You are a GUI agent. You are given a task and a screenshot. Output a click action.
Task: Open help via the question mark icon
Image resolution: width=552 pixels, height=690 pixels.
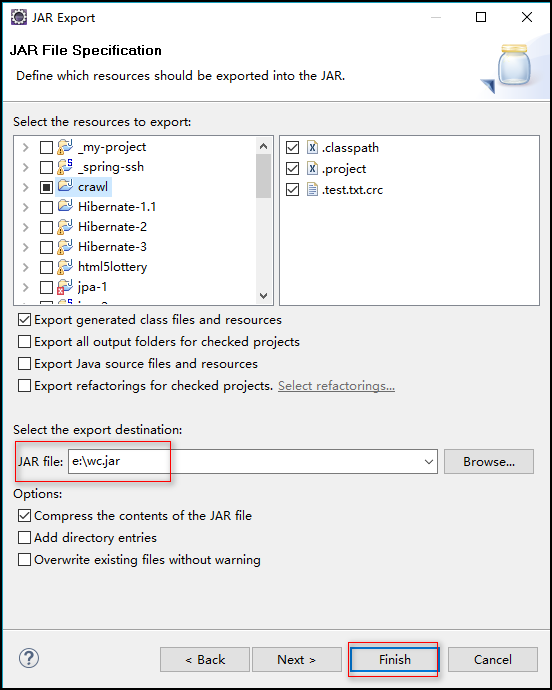[29, 658]
